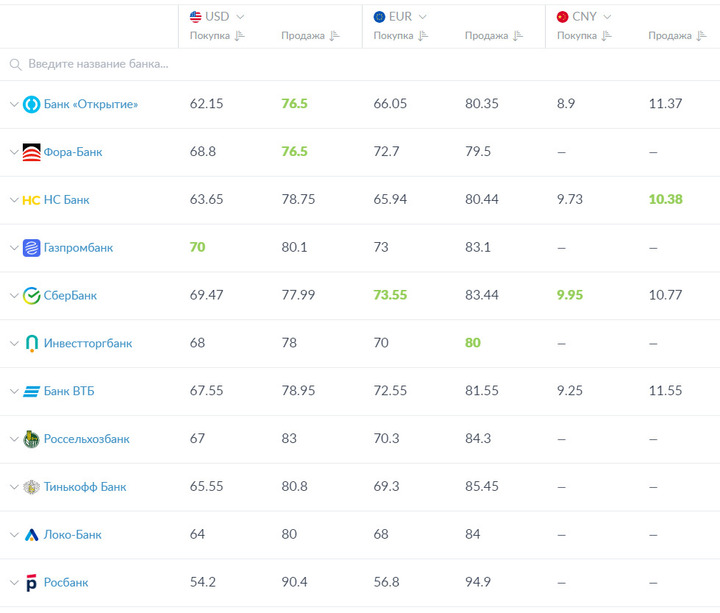This screenshot has height=613, width=720.
Task: Click the Россельхозбанк logo
Action: 32,439
